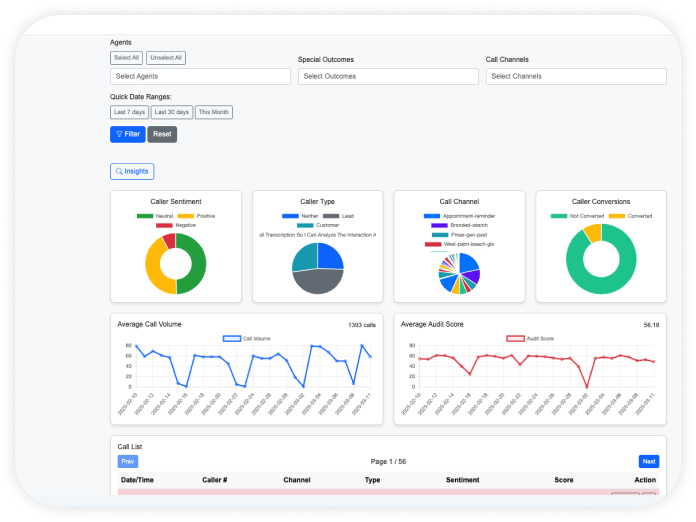Choose the This Month quick range
This screenshot has width=696, height=522.
(x=213, y=113)
